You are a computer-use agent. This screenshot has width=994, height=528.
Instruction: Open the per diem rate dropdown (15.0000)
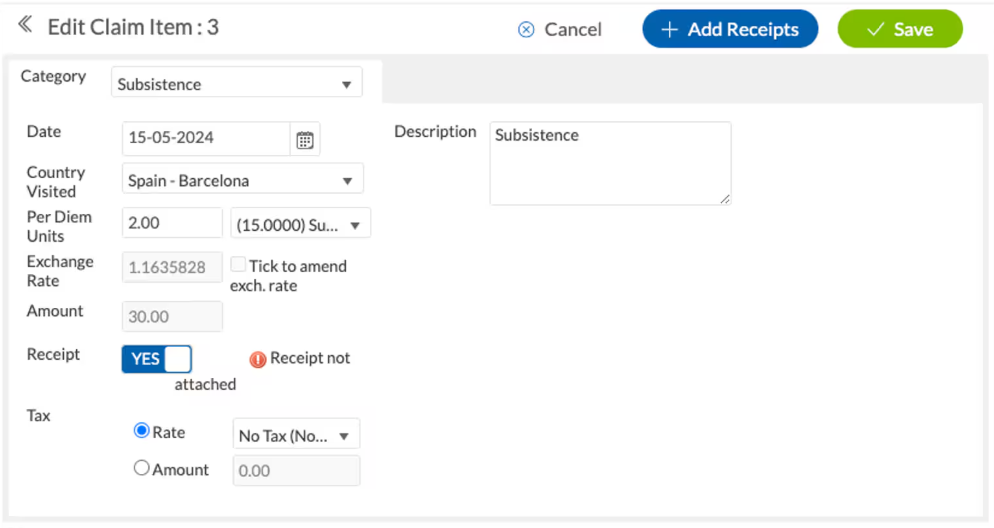[300, 224]
